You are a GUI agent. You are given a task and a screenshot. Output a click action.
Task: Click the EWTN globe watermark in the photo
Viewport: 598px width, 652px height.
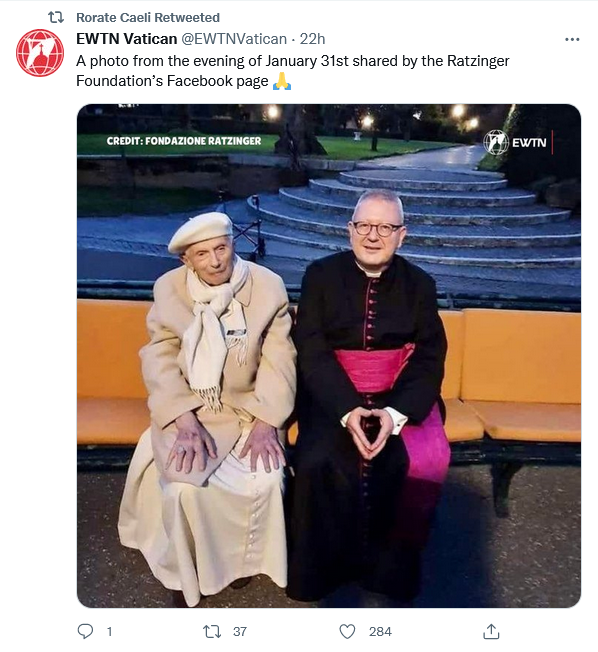496,142
